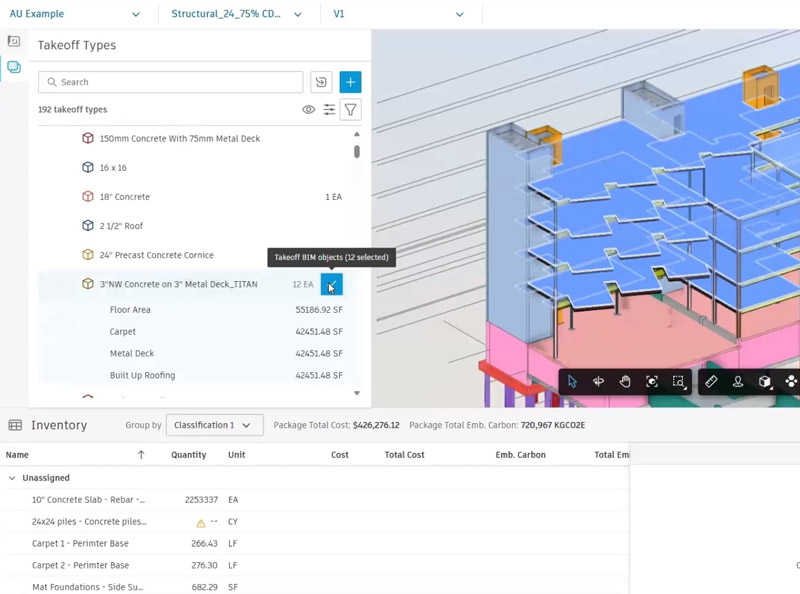Open the filter for takeoff types
This screenshot has width=800, height=594.
(x=350, y=110)
